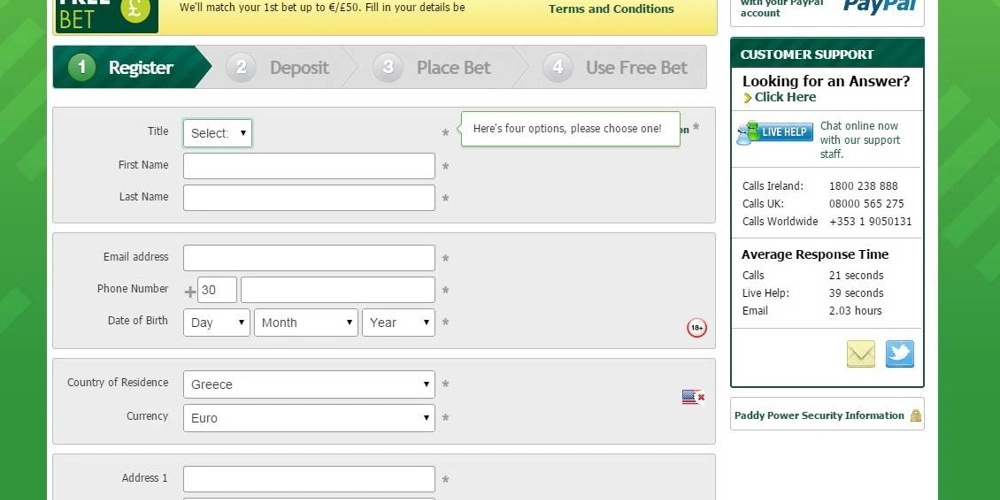This screenshot has height=500, width=1000.
Task: Click the yellow arrow beside Click Here
Action: tap(747, 98)
